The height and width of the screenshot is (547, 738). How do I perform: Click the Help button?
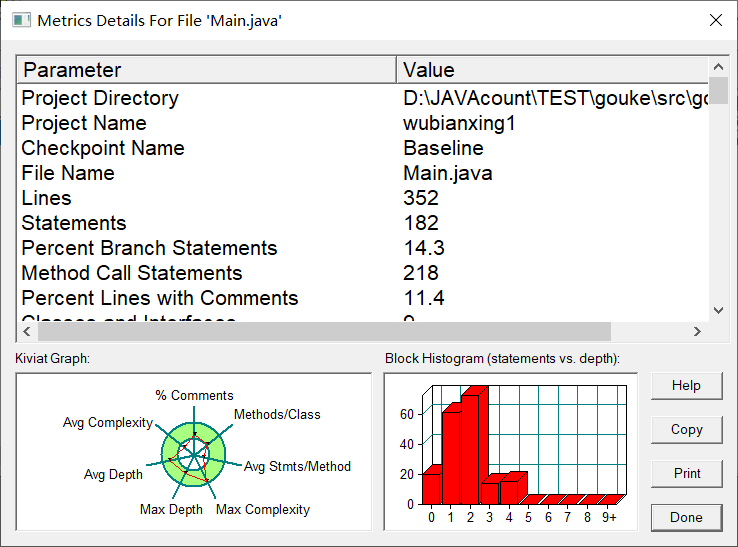pos(686,386)
